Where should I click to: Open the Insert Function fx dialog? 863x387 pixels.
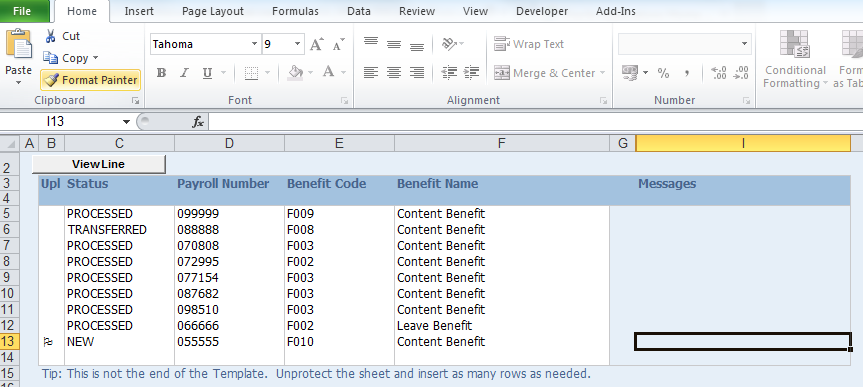click(198, 122)
